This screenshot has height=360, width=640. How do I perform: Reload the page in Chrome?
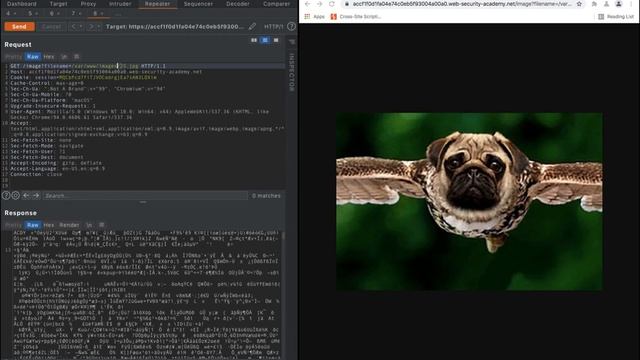332,4
